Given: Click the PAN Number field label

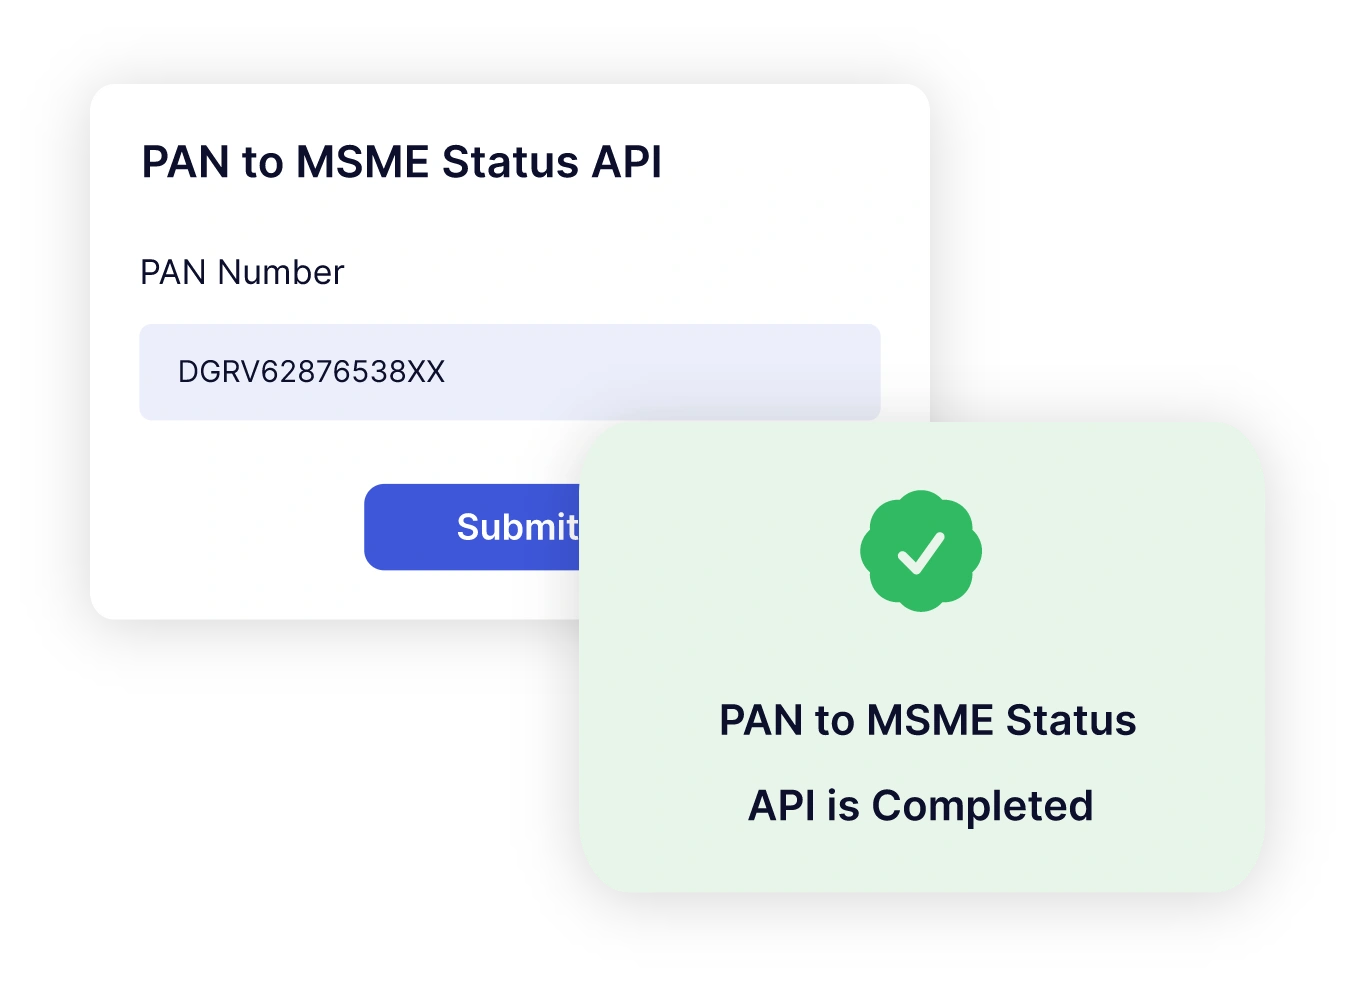Looking at the screenshot, I should click(x=242, y=272).
